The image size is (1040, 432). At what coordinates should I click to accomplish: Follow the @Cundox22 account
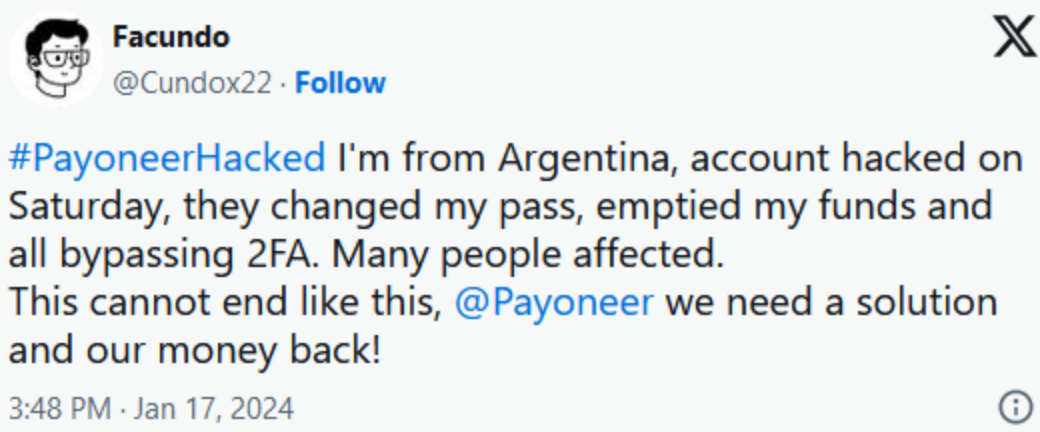[x=340, y=82]
